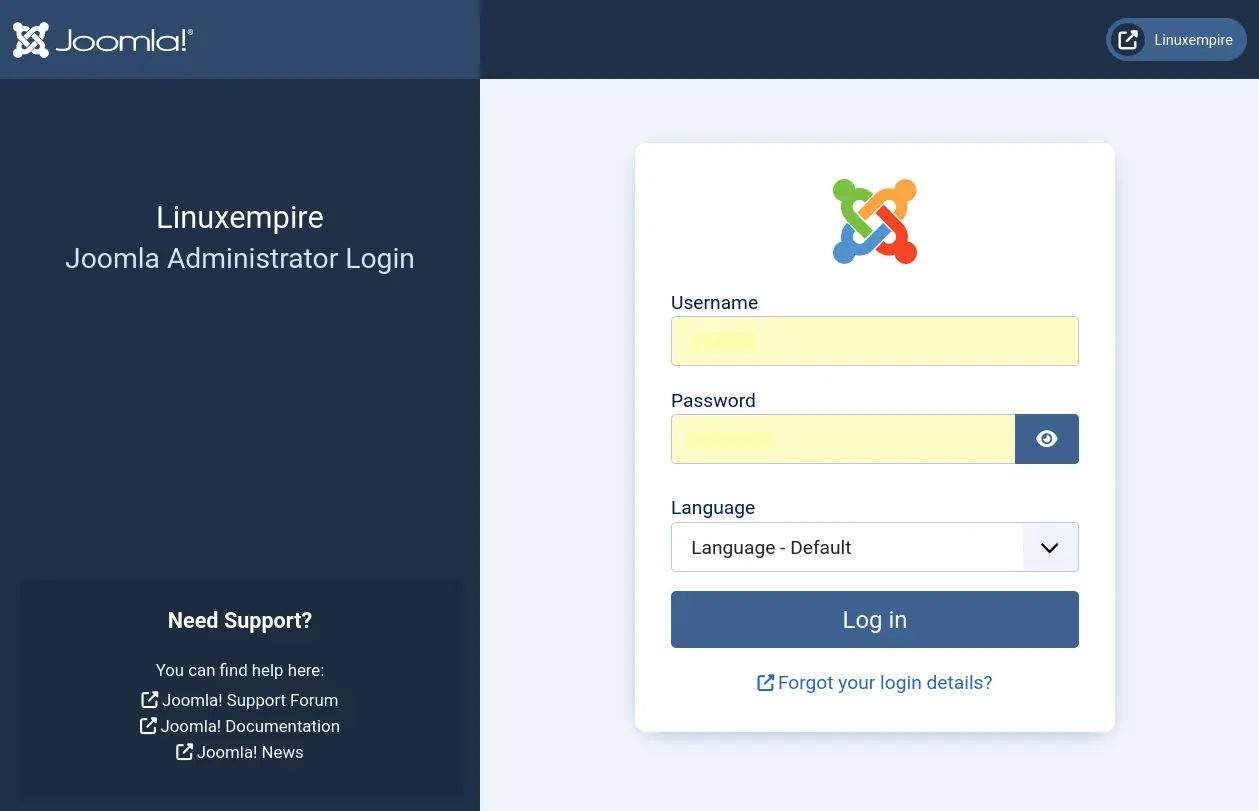1259x811 pixels.
Task: Click inside the Username input field
Action: (874, 340)
